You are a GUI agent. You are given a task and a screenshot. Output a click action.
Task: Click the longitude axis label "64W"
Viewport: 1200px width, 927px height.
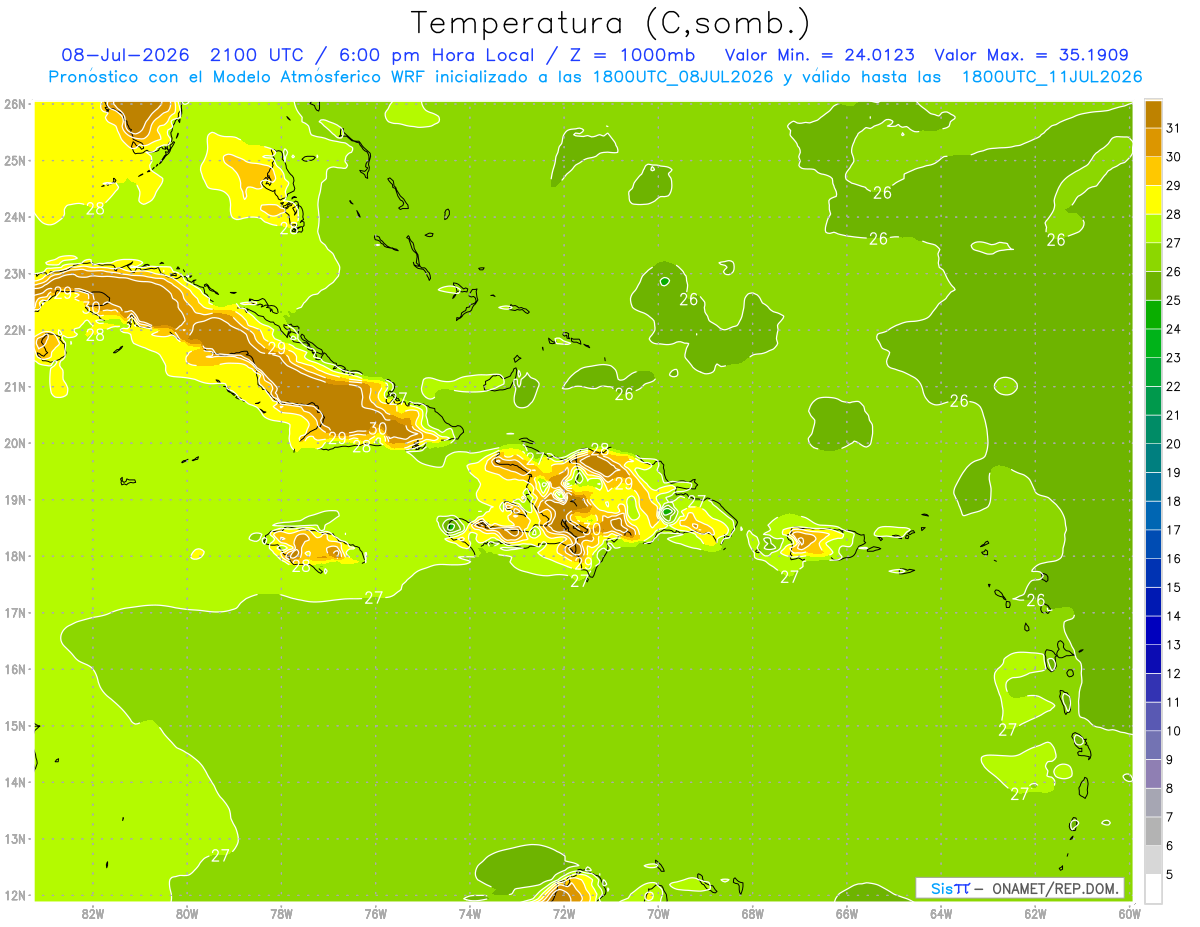tap(940, 912)
